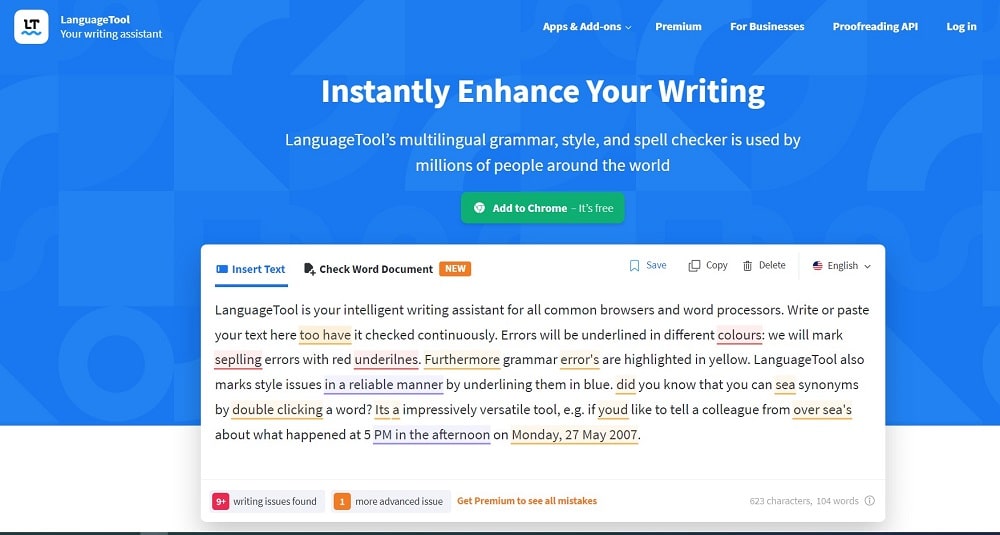The height and width of the screenshot is (535, 1000).
Task: Open the Premium page
Action: (678, 27)
